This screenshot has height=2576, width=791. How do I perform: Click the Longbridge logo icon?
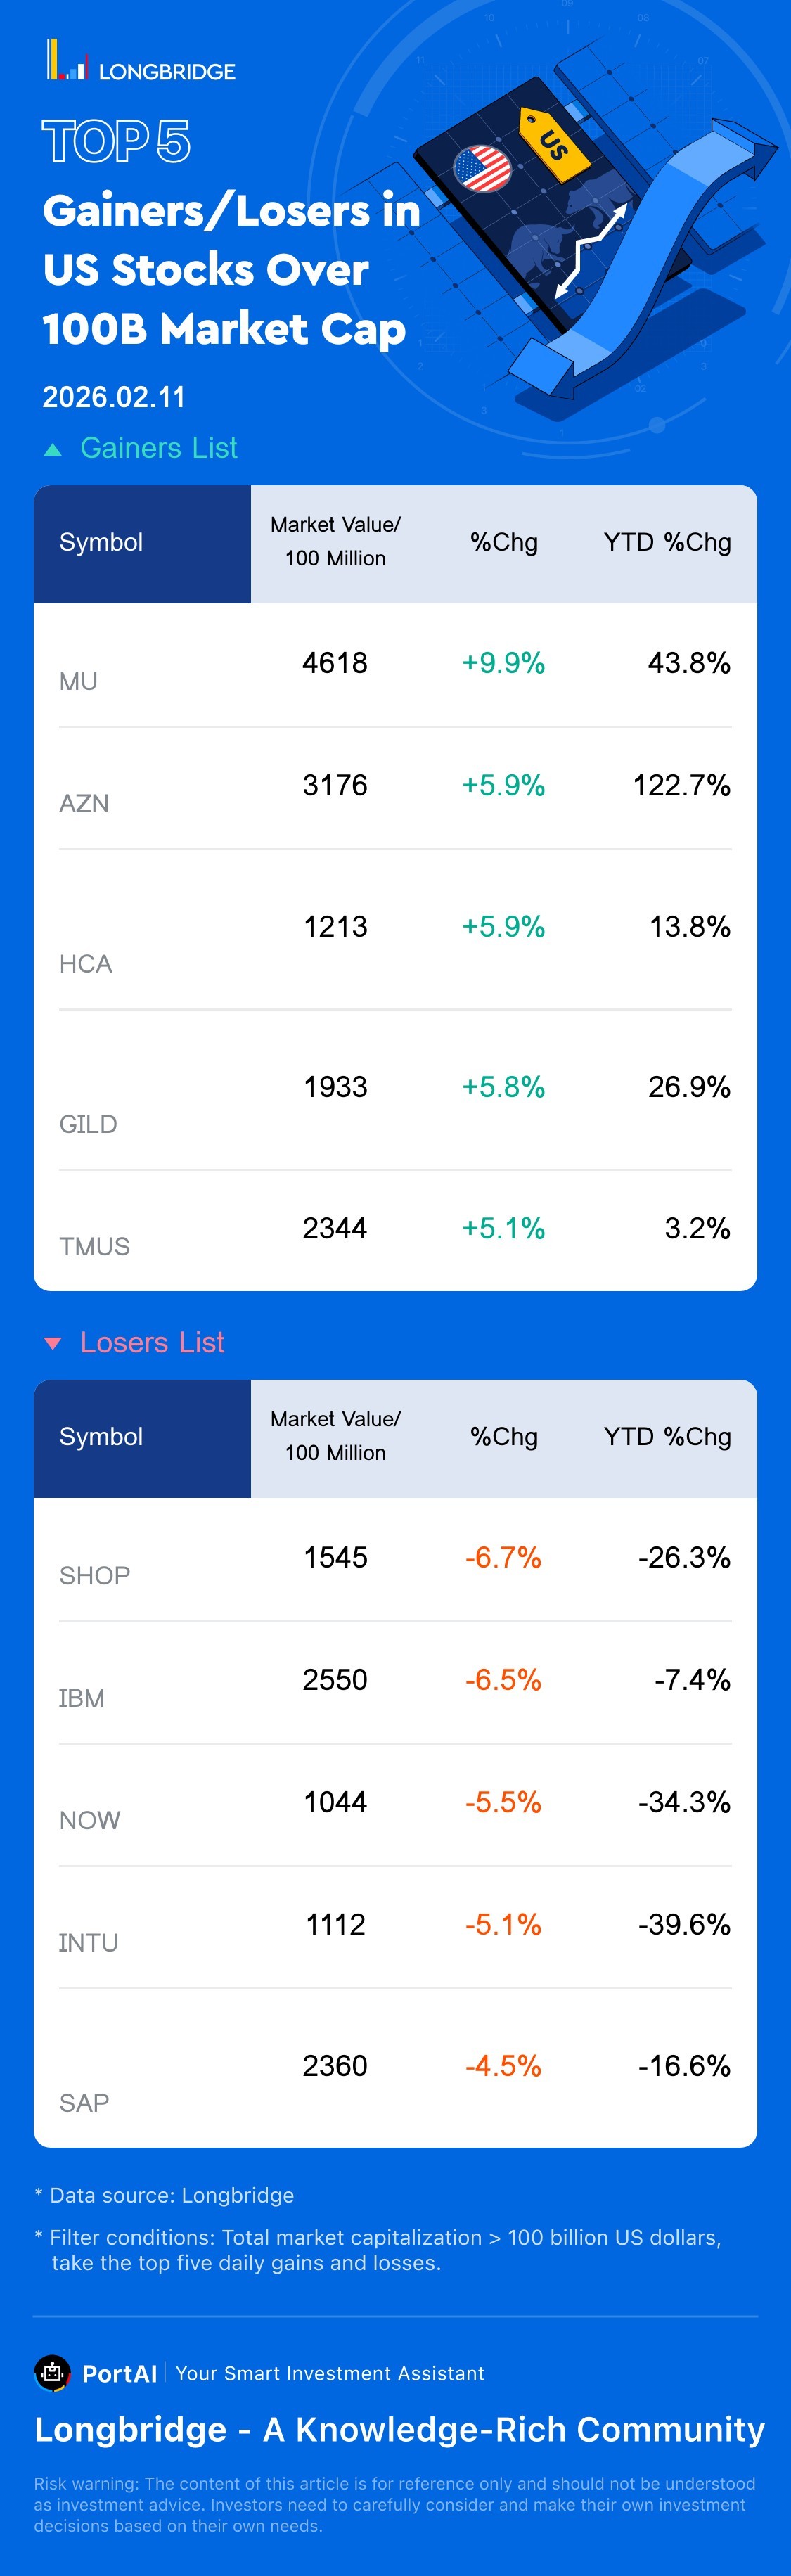tap(67, 61)
